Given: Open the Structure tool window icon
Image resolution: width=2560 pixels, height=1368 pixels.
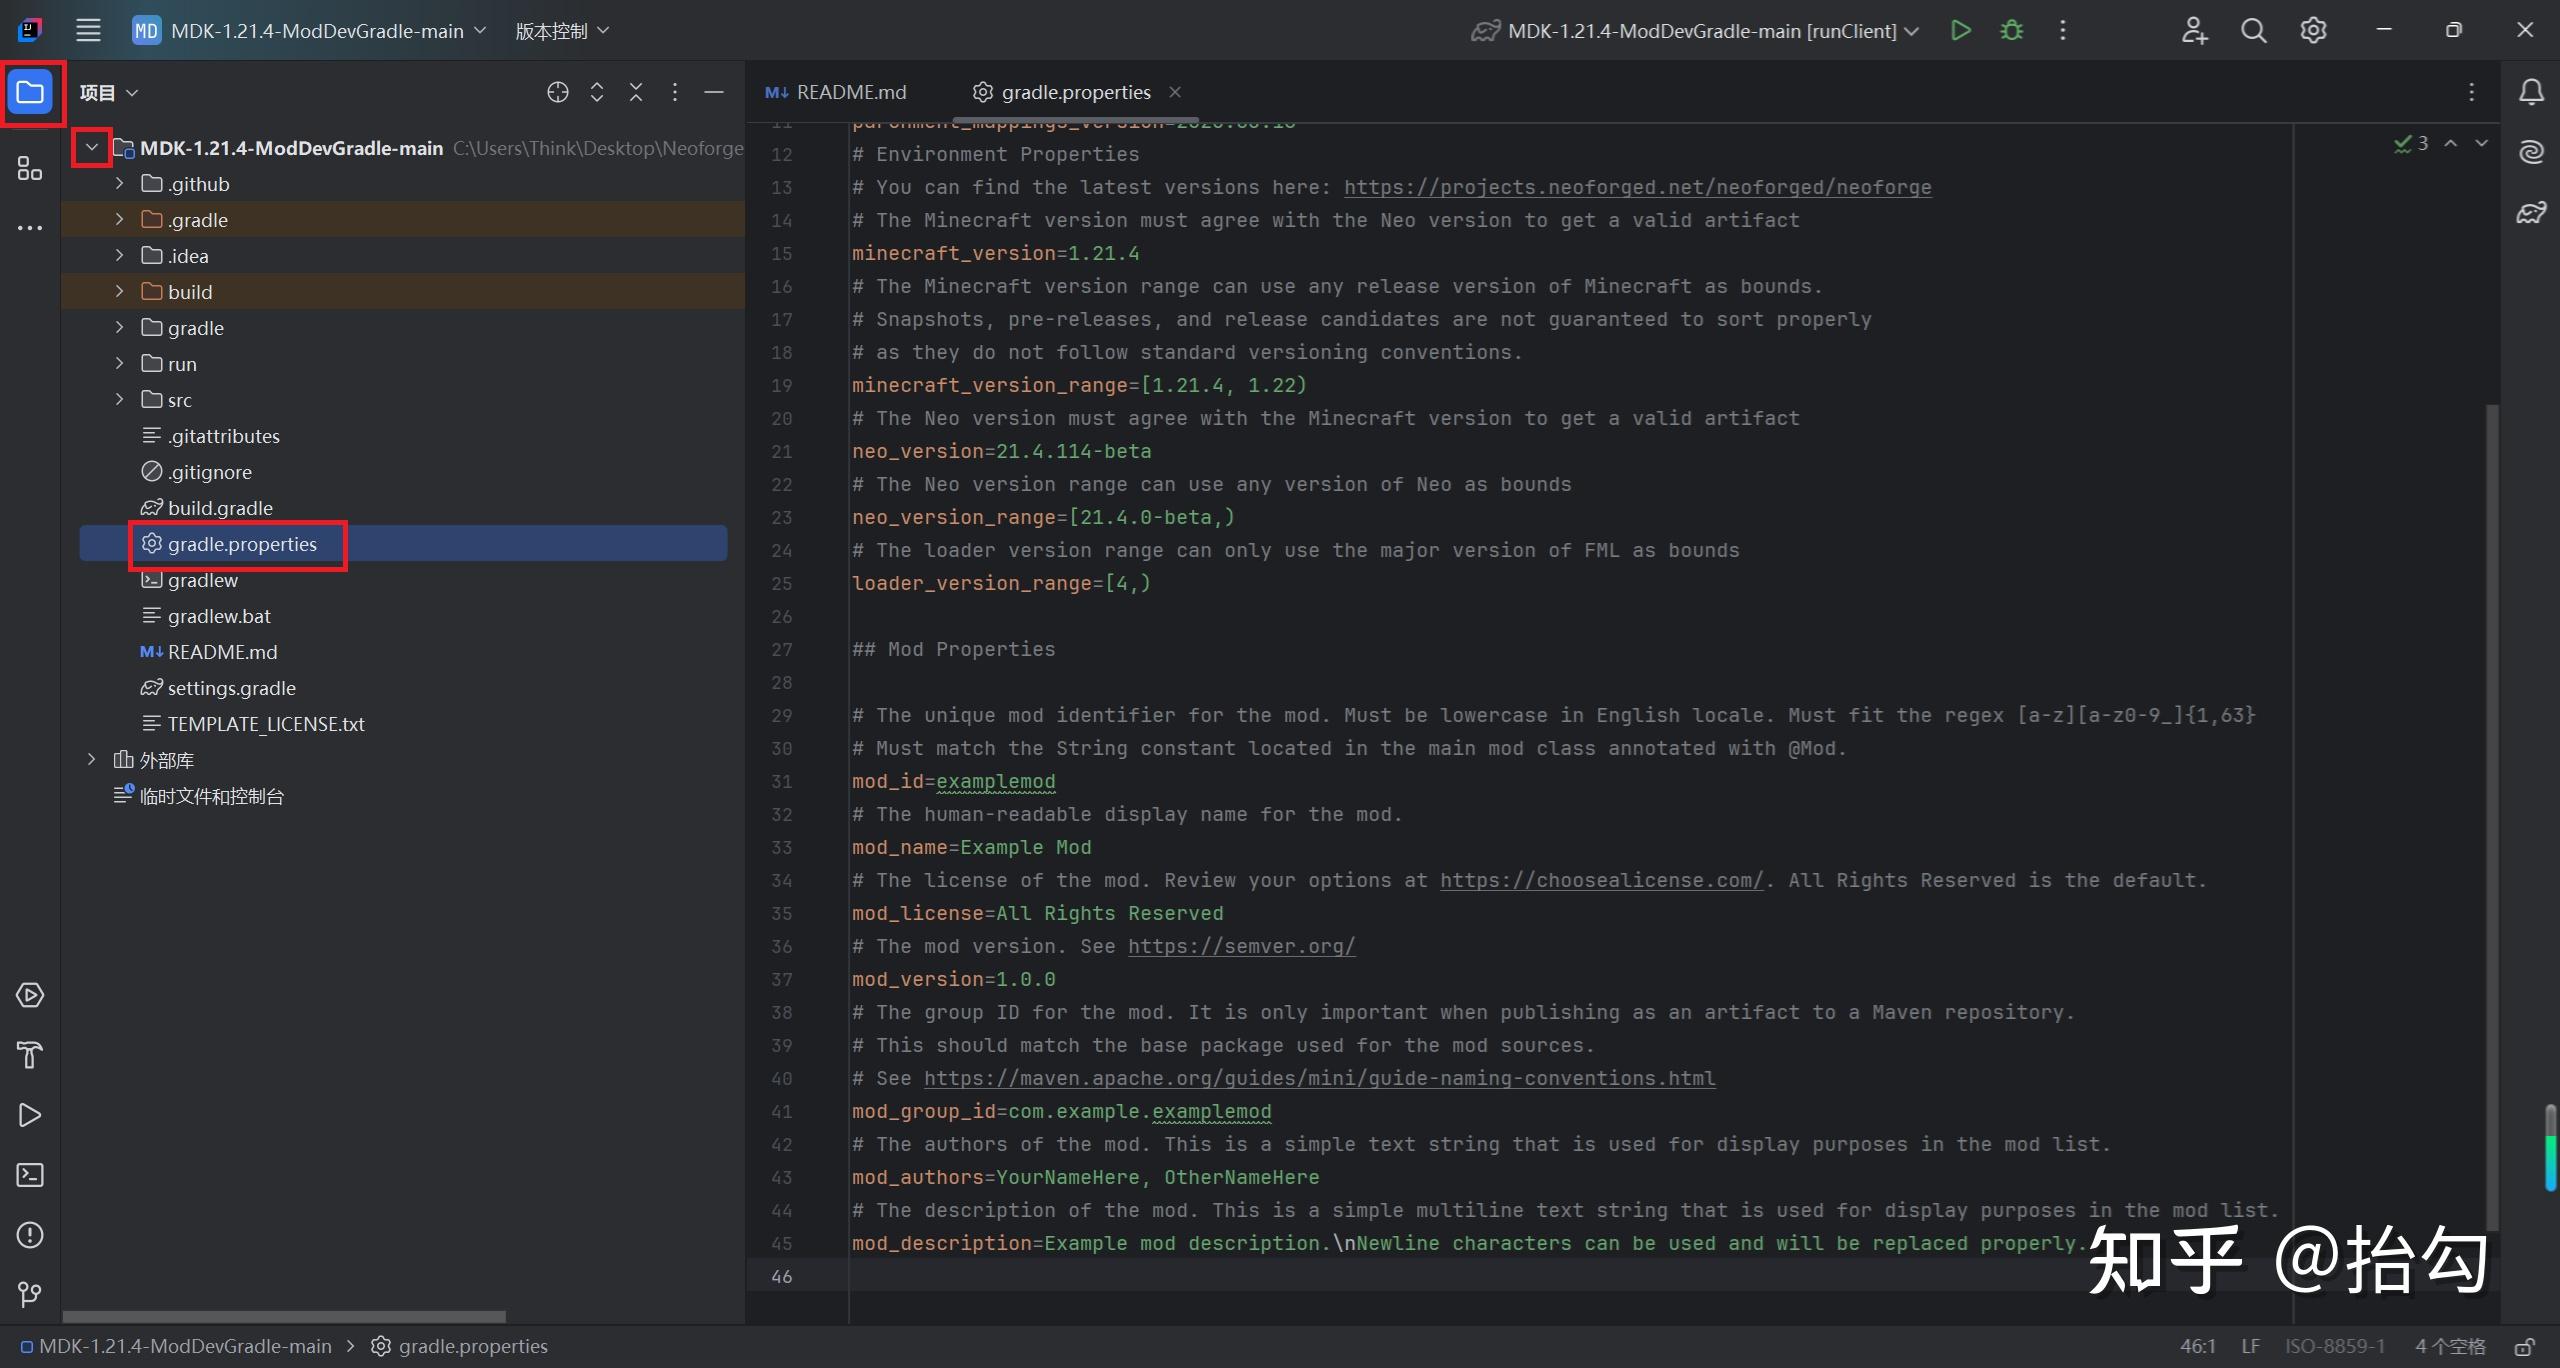Looking at the screenshot, I should point(30,169).
